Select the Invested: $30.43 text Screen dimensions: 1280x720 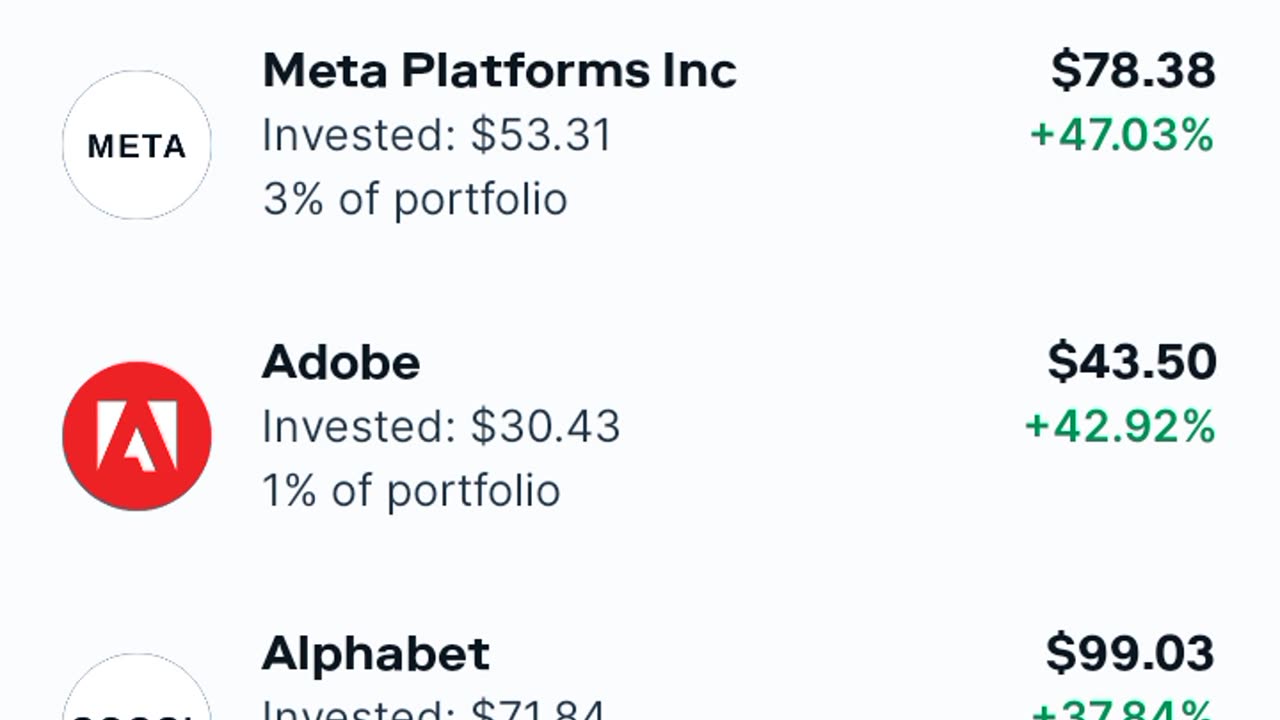point(441,427)
